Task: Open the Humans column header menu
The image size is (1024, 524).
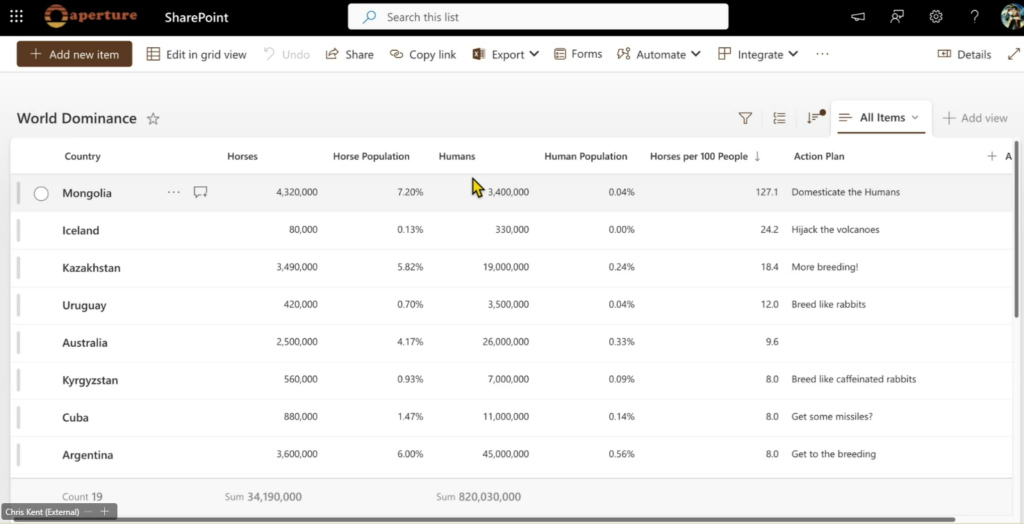Action: (x=457, y=157)
